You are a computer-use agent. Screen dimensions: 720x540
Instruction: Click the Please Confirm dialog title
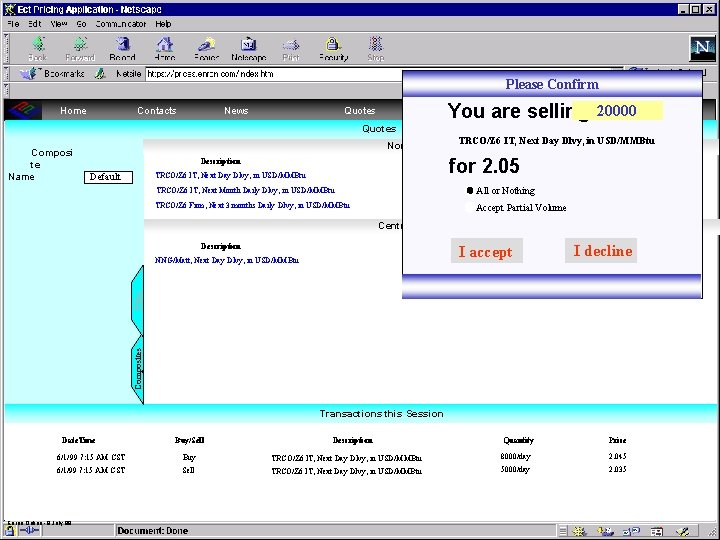(x=552, y=84)
